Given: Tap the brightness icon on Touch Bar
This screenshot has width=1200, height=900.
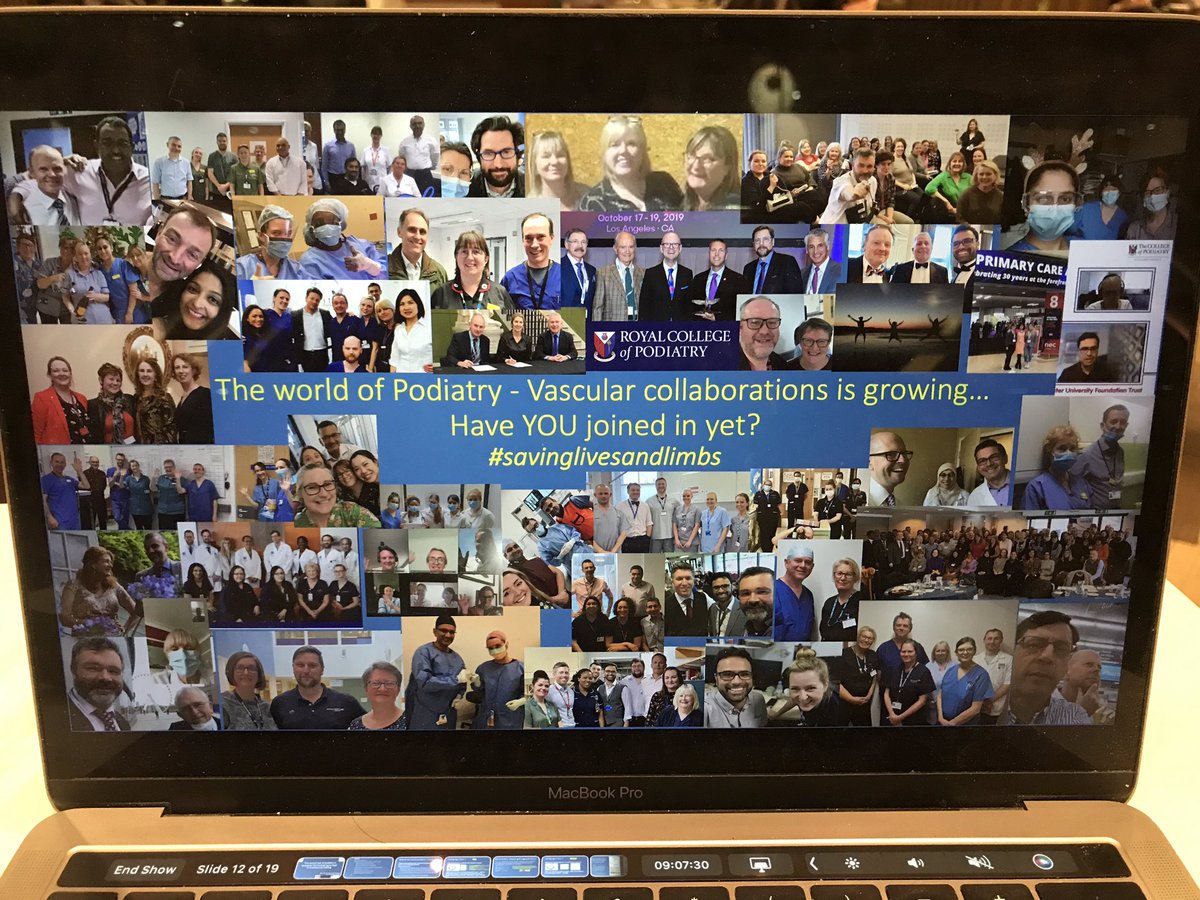Looking at the screenshot, I should tap(852, 862).
